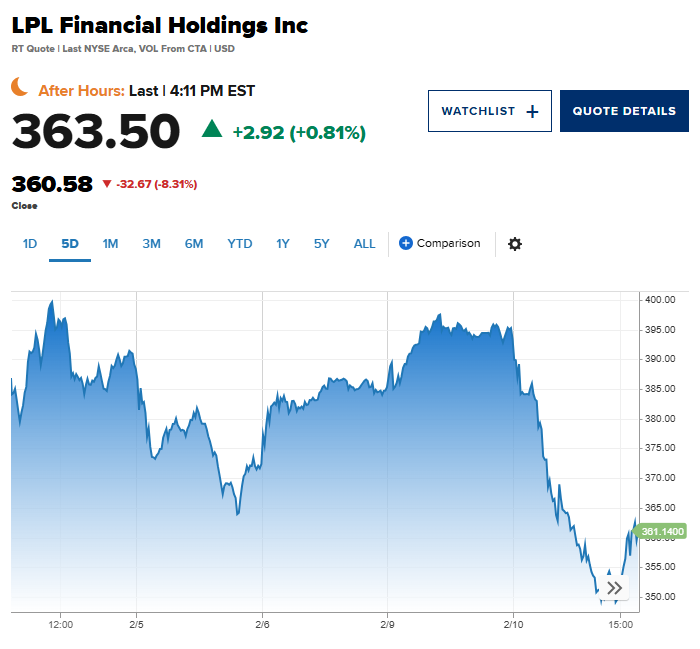Select the 5Y time range
The width and height of the screenshot is (700, 649).
pyautogui.click(x=322, y=243)
